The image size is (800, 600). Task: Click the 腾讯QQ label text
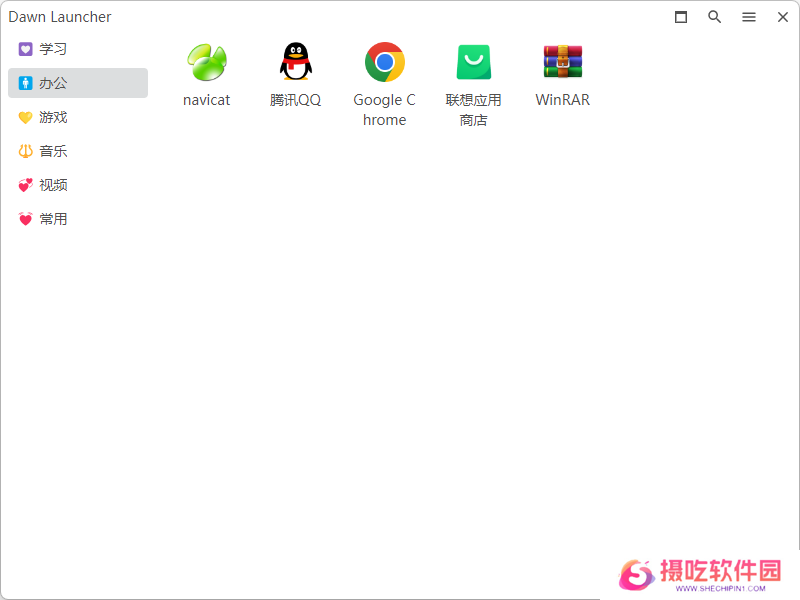coord(295,100)
